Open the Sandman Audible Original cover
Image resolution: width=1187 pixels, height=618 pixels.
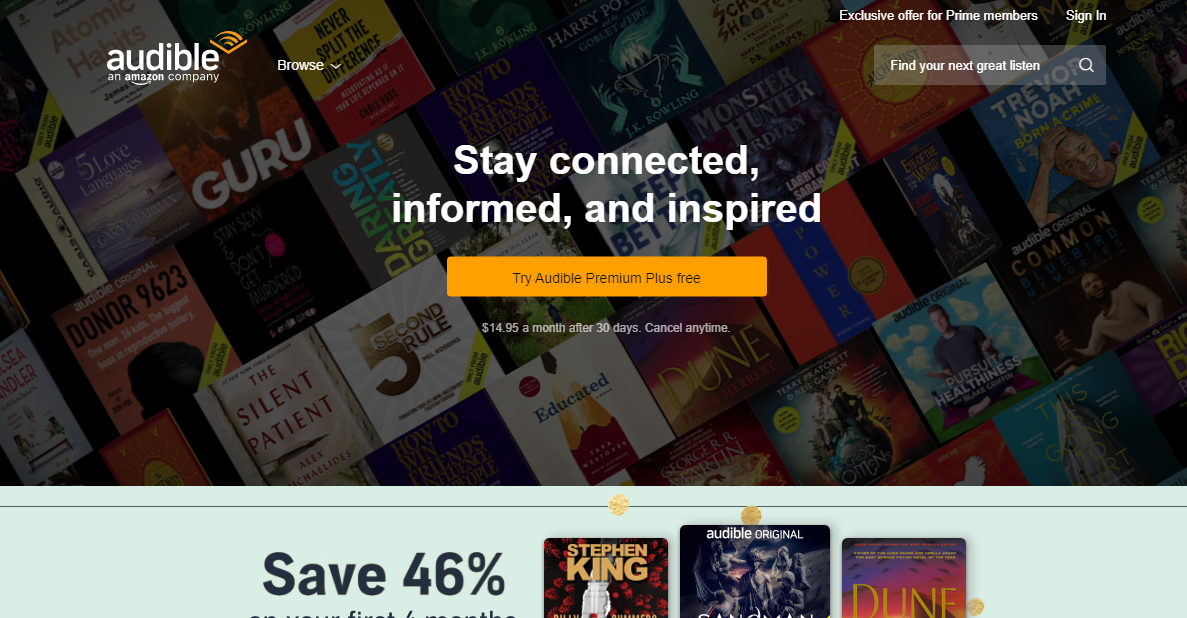tap(755, 571)
